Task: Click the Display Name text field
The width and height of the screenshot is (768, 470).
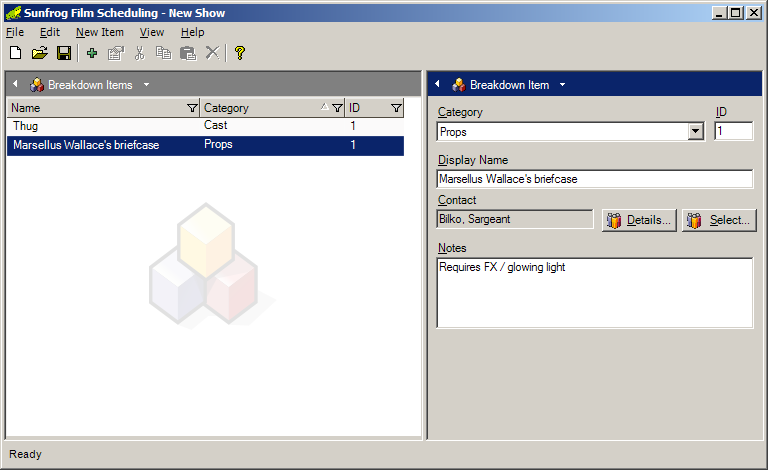Action: [595, 179]
